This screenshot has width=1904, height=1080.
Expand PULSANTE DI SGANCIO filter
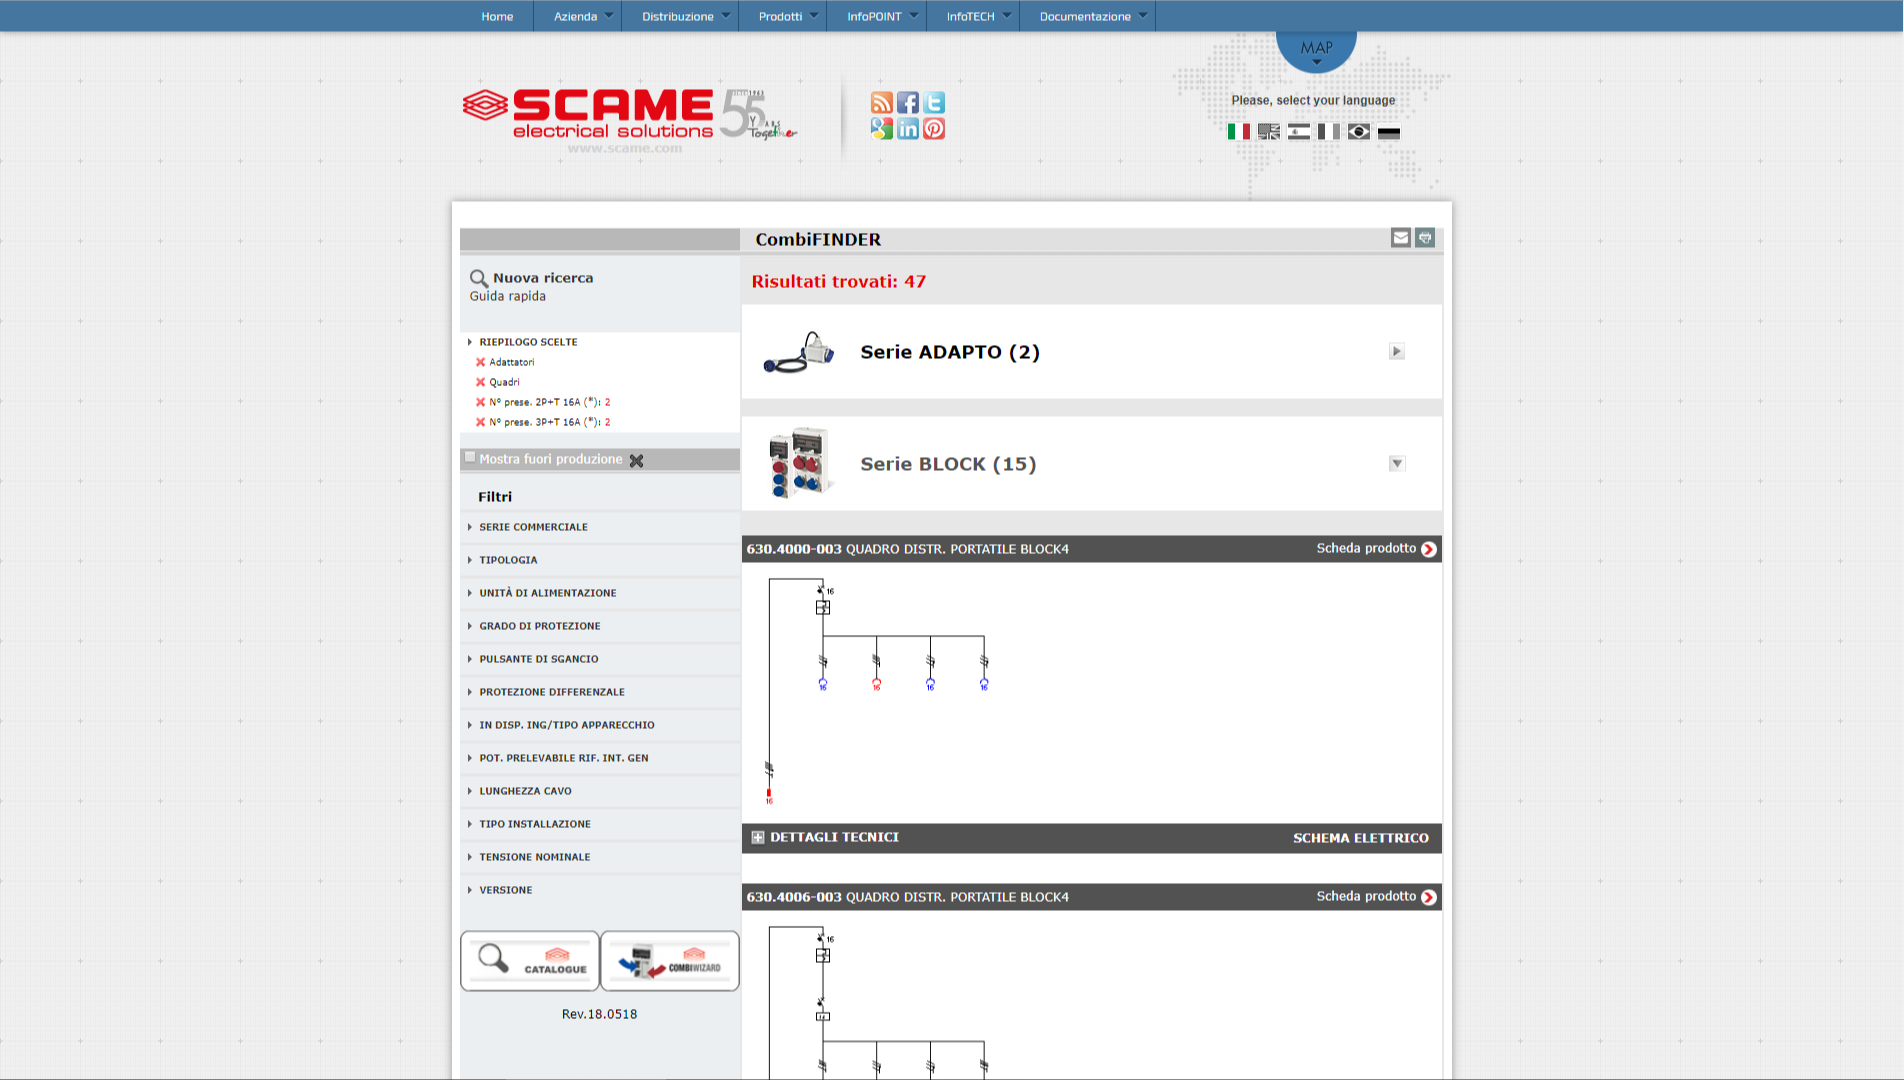pyautogui.click(x=538, y=659)
